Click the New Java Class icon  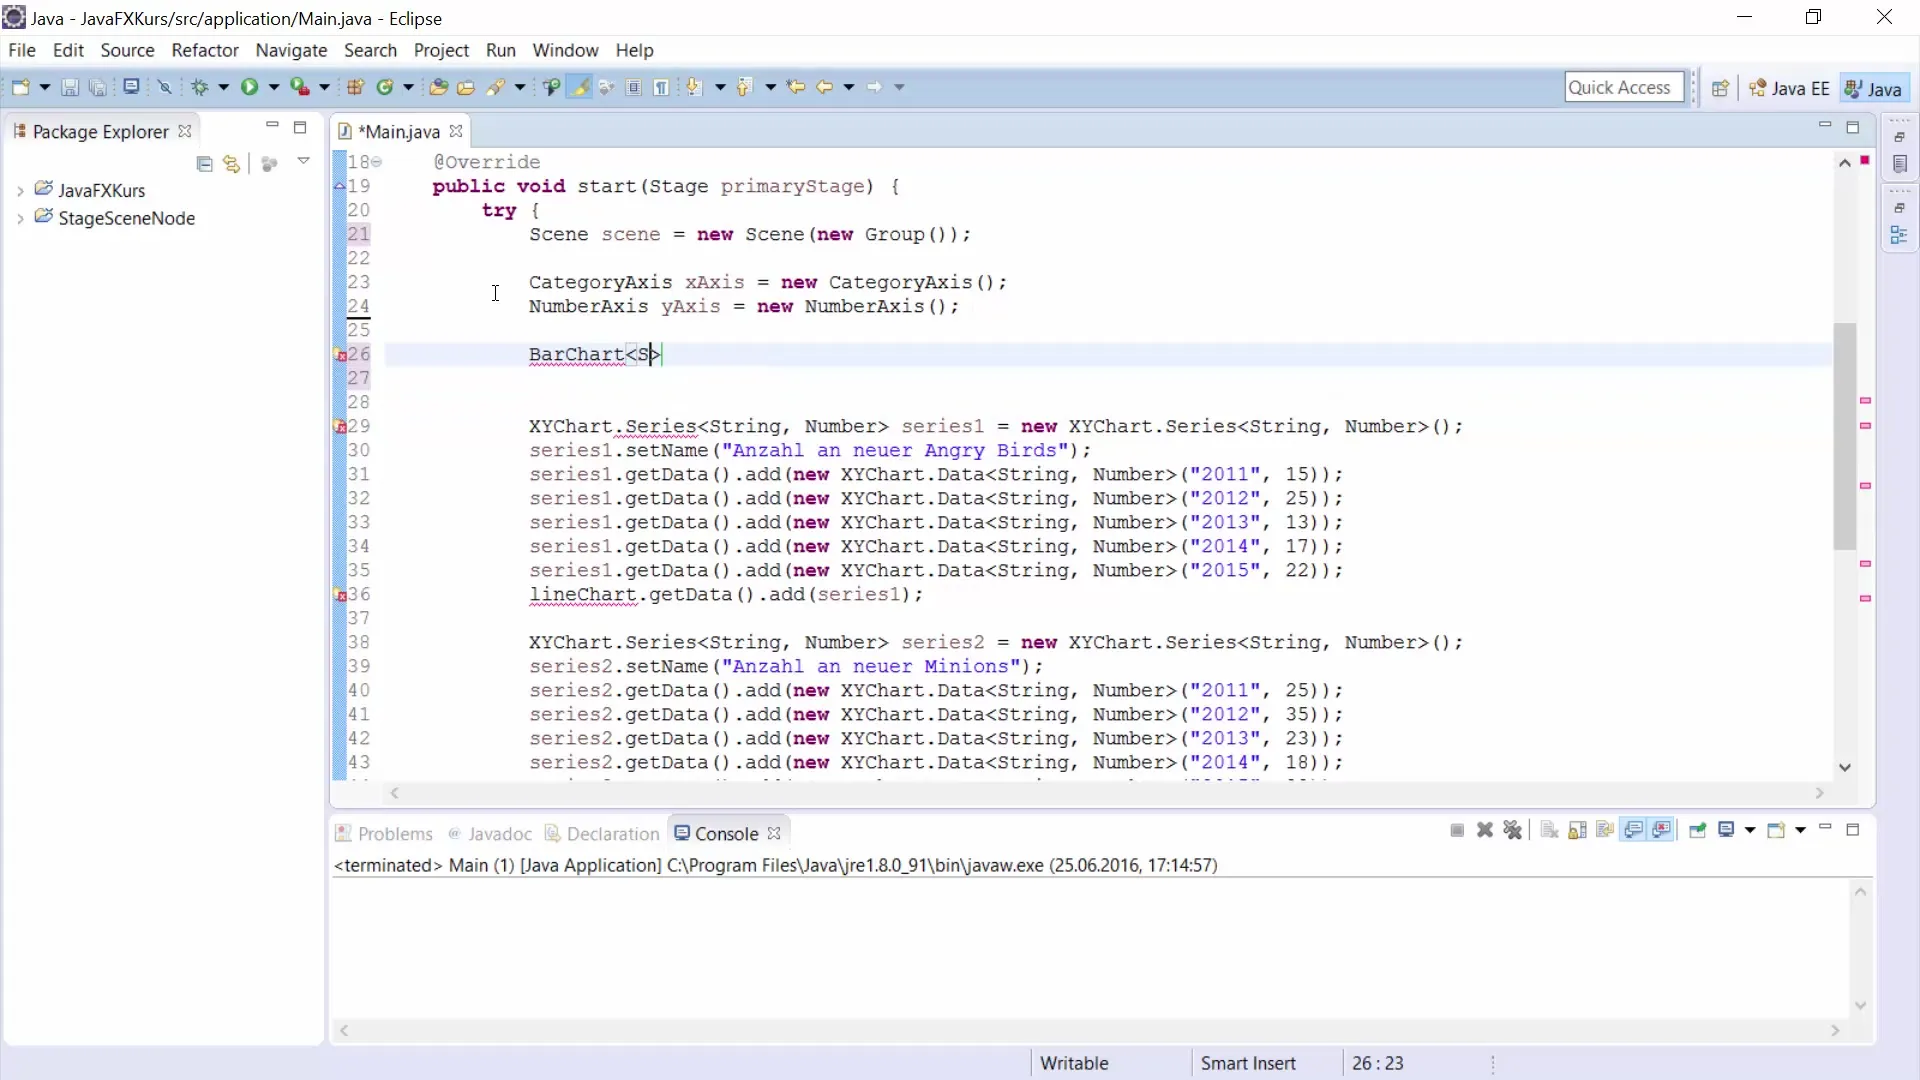(385, 87)
